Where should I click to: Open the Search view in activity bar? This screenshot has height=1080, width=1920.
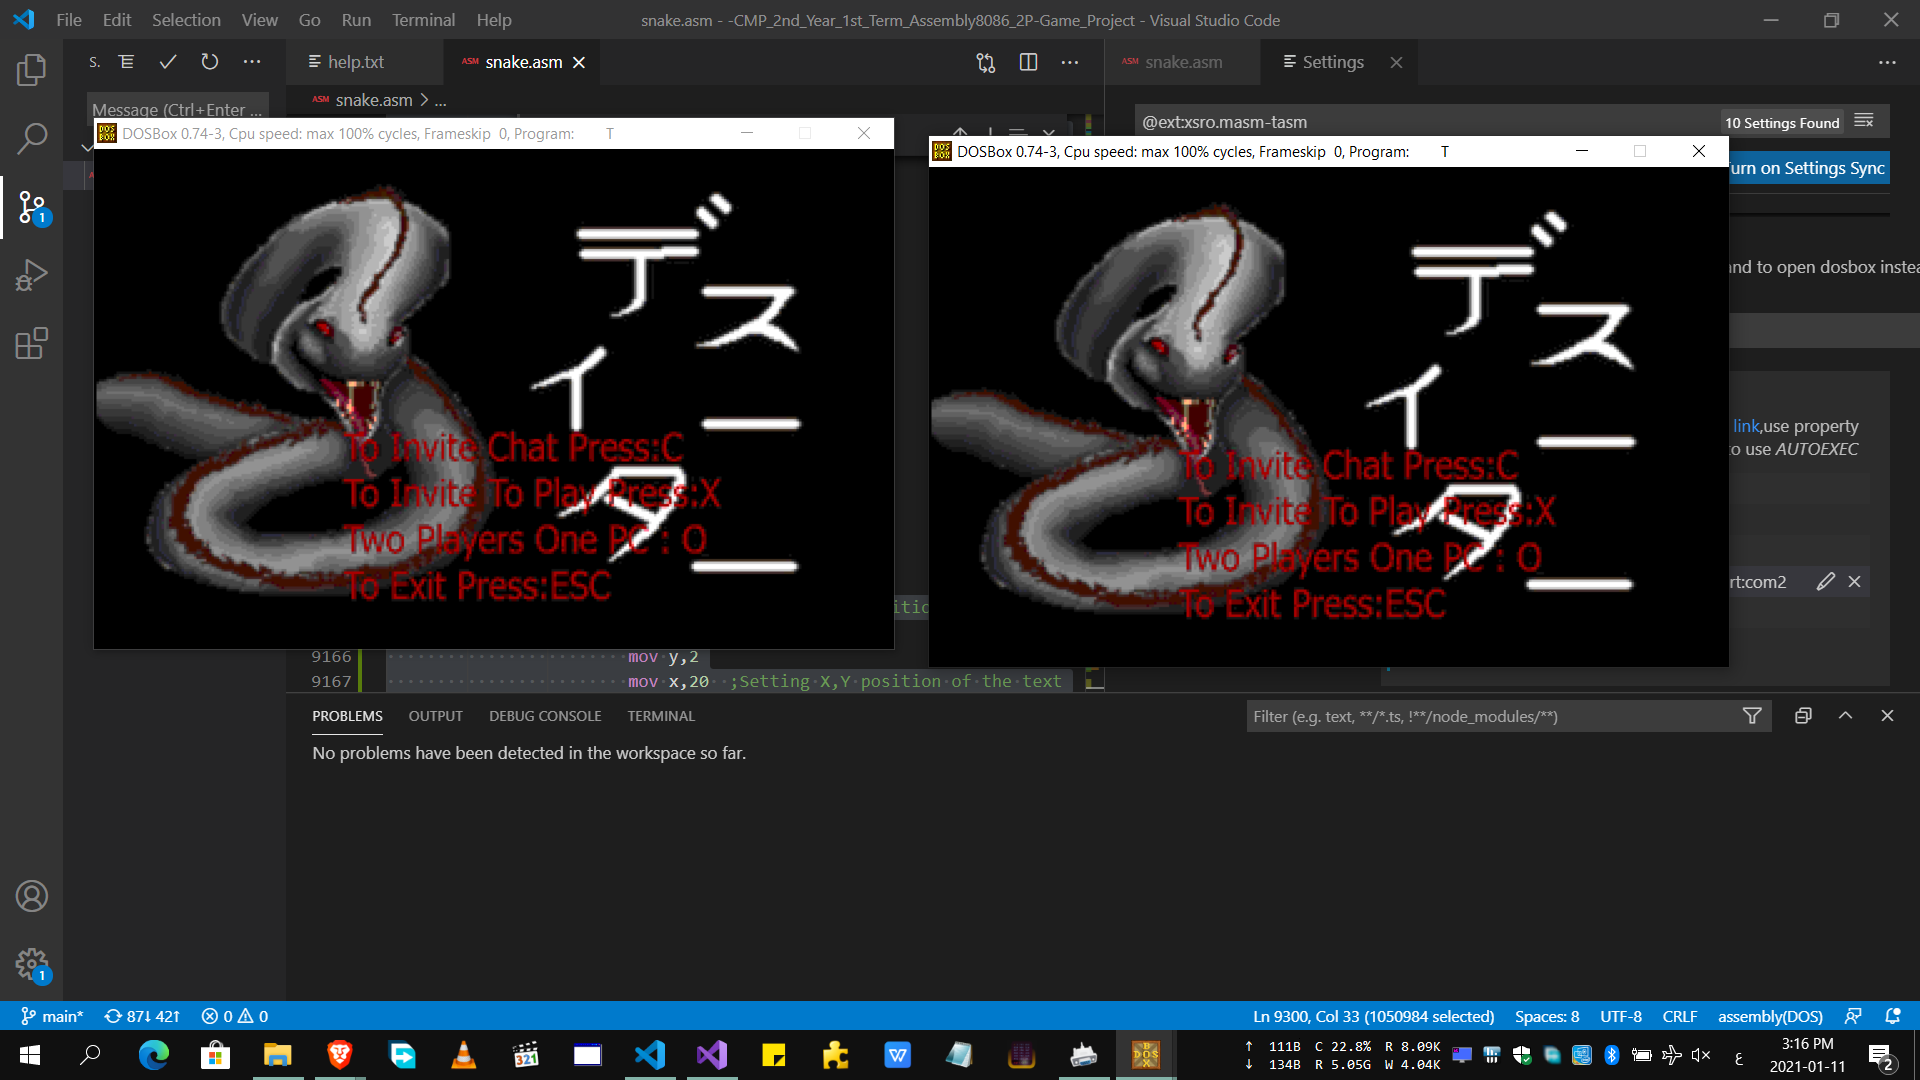click(x=31, y=138)
